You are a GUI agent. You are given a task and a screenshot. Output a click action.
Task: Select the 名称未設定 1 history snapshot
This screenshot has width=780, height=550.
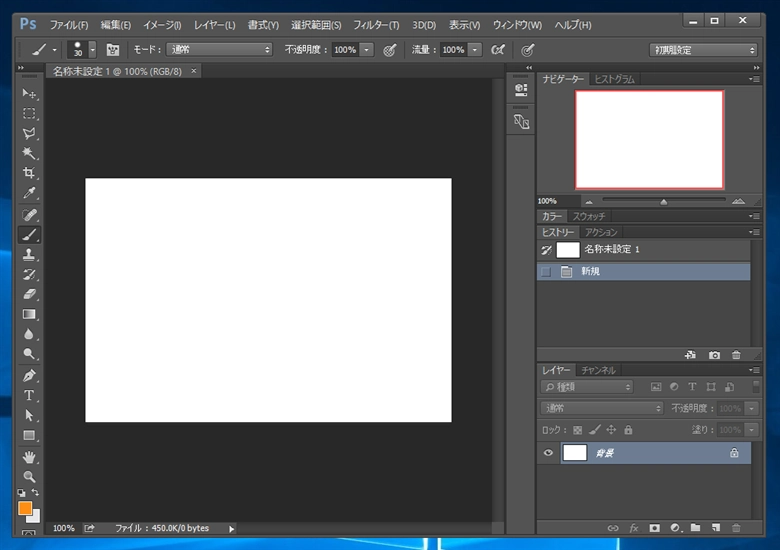pos(644,250)
